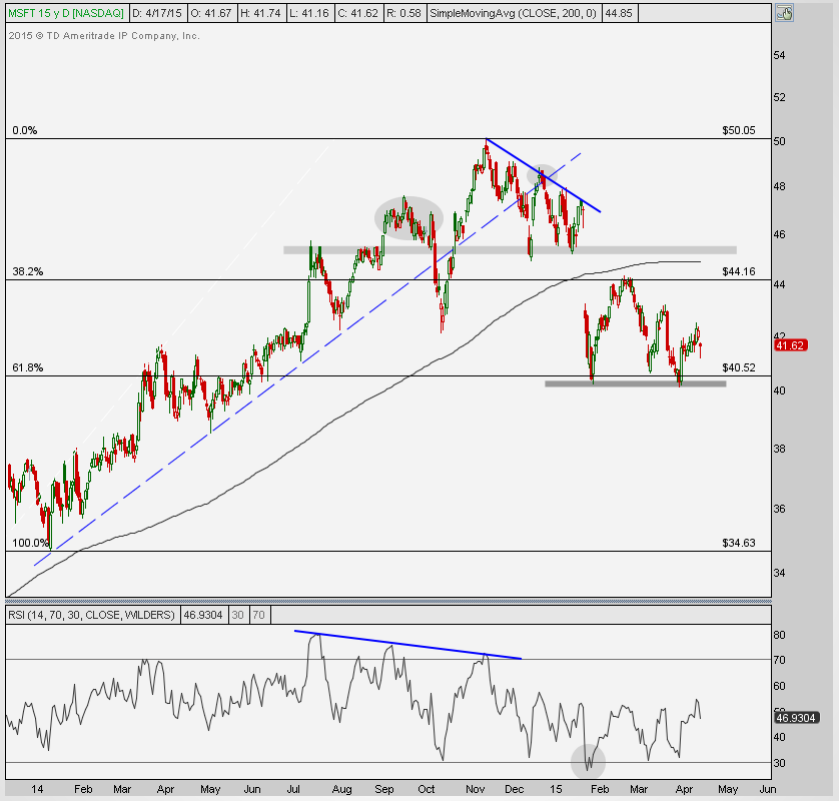The width and height of the screenshot is (839, 801).
Task: Select the small gray circle at December trendline
Action: click(x=542, y=174)
